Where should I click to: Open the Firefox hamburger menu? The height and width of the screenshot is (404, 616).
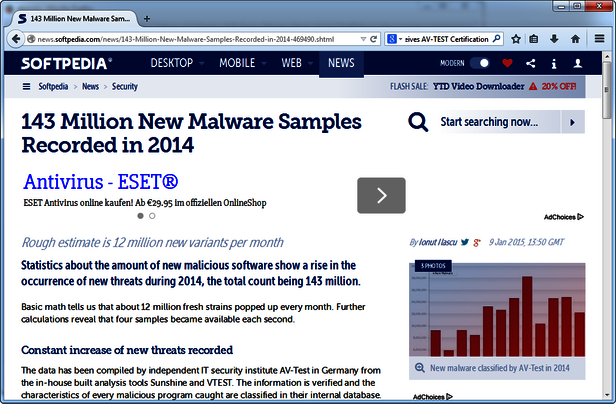[x=597, y=40]
